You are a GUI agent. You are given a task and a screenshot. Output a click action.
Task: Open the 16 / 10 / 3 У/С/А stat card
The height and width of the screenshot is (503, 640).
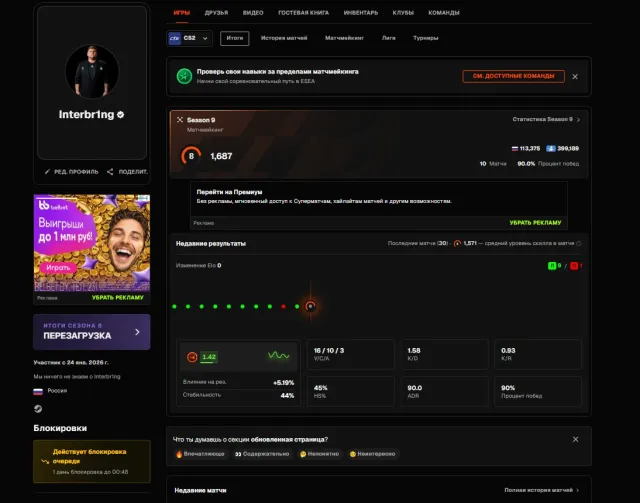(351, 354)
